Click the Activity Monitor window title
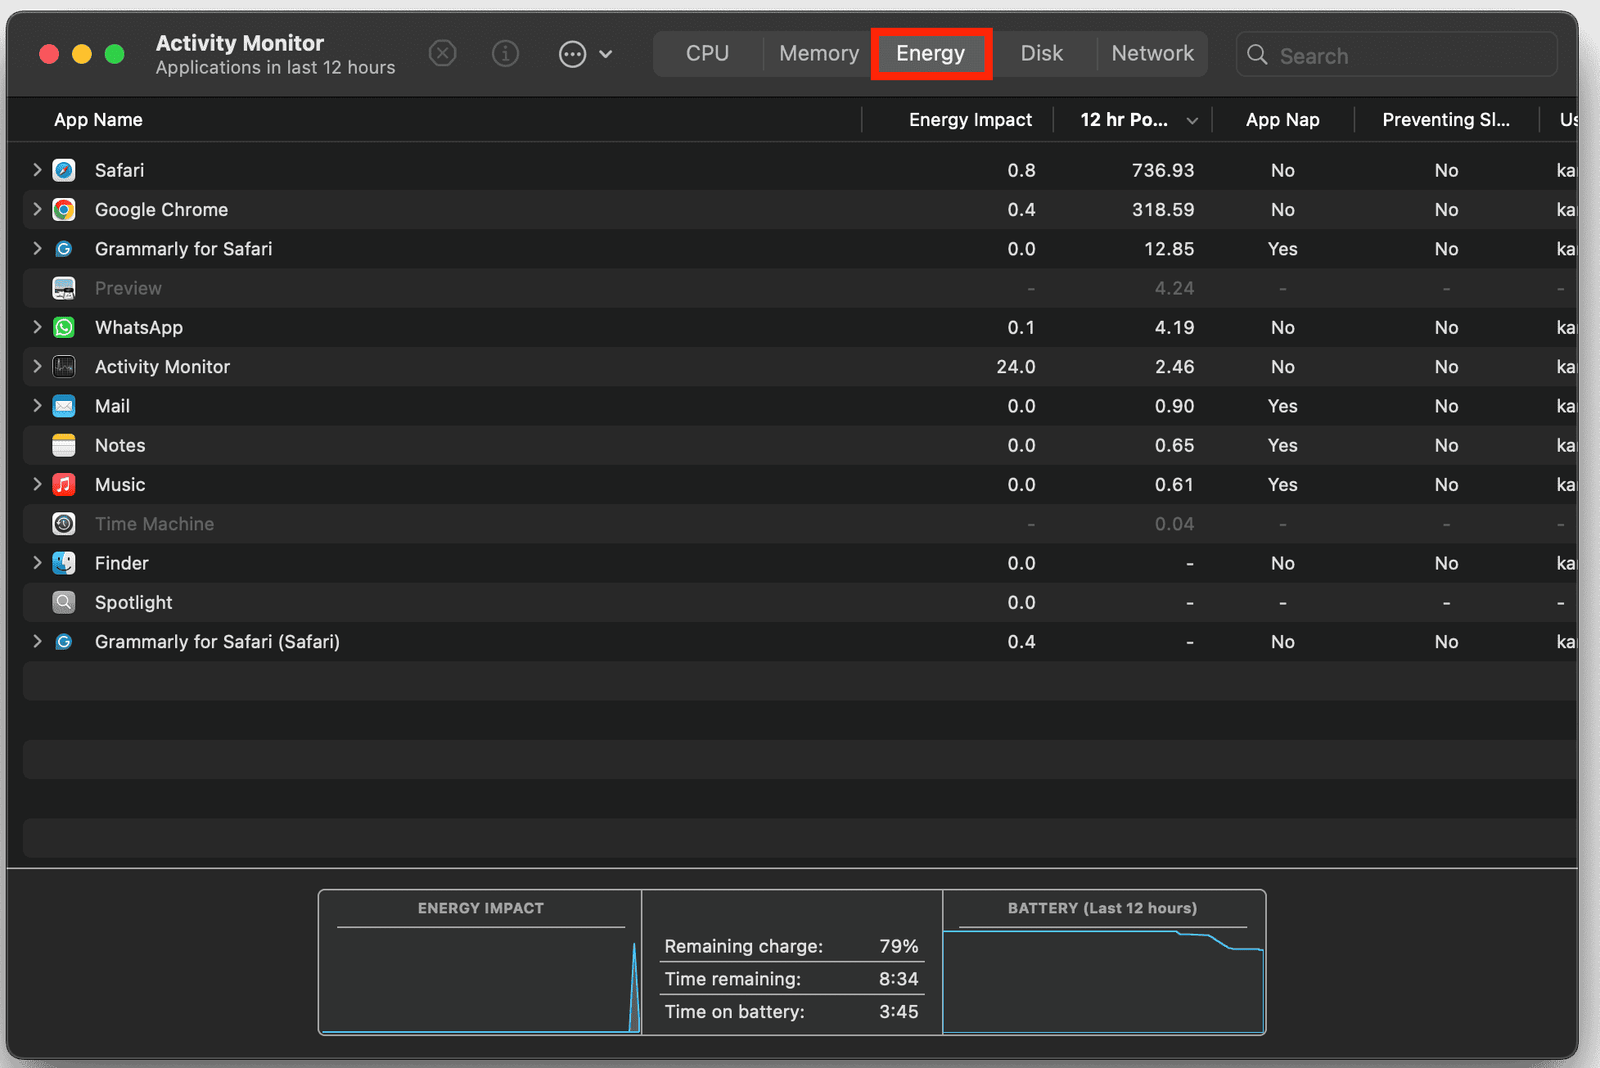Viewport: 1600px width, 1068px height. [239, 43]
